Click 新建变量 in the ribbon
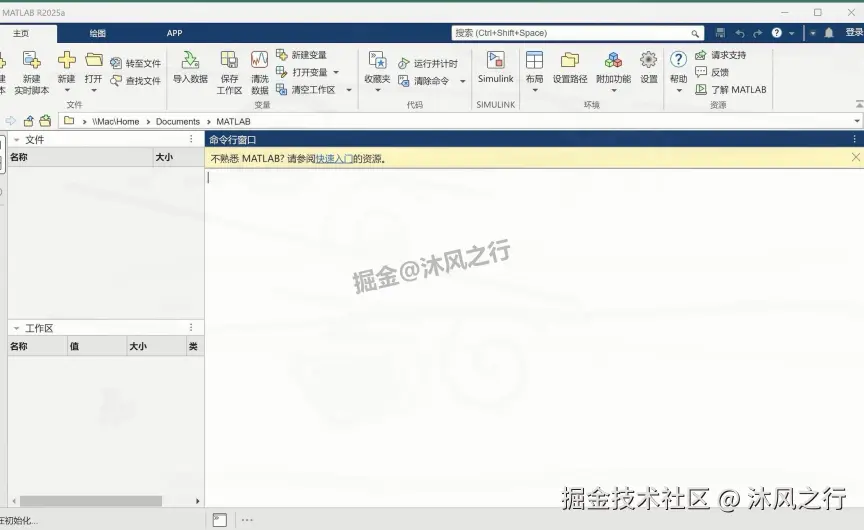The image size is (864, 530). [301, 55]
